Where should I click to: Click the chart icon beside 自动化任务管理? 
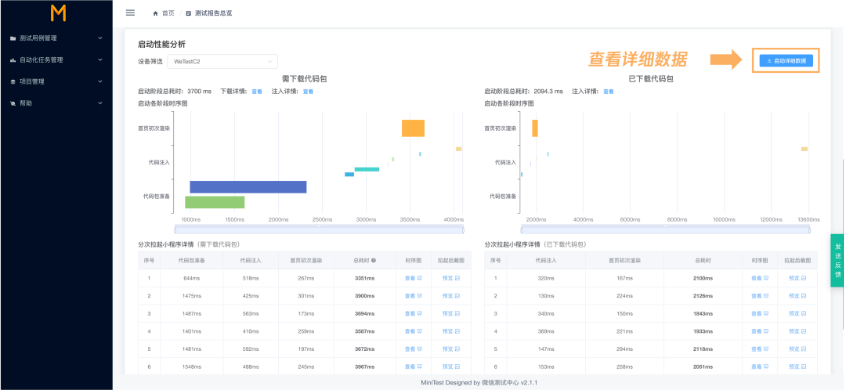click(13, 60)
